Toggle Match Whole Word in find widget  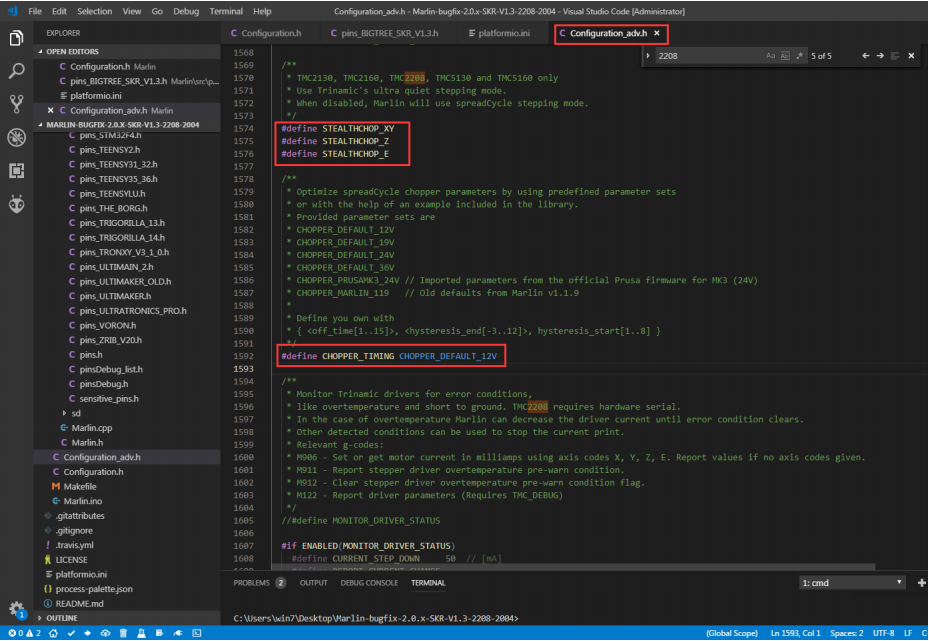785,56
